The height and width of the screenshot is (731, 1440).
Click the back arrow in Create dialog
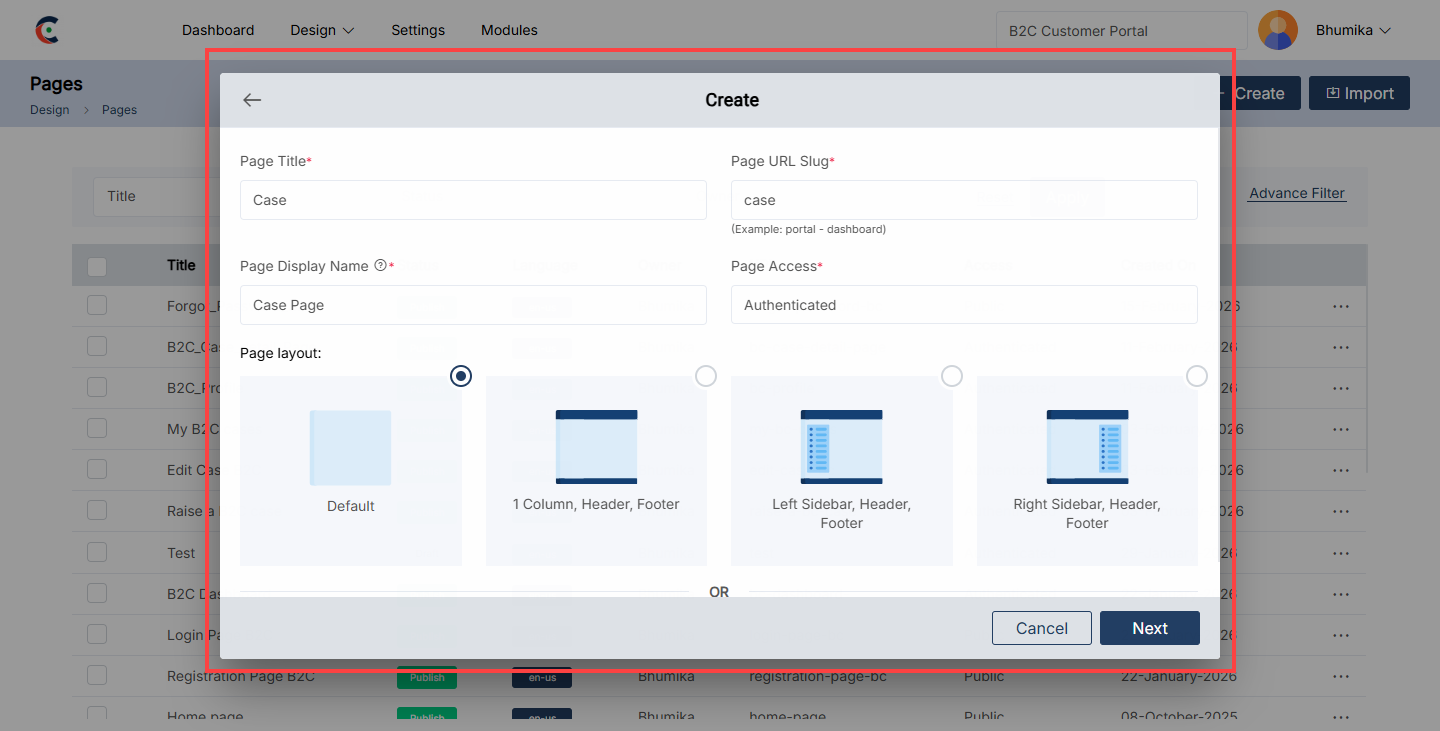pyautogui.click(x=252, y=100)
